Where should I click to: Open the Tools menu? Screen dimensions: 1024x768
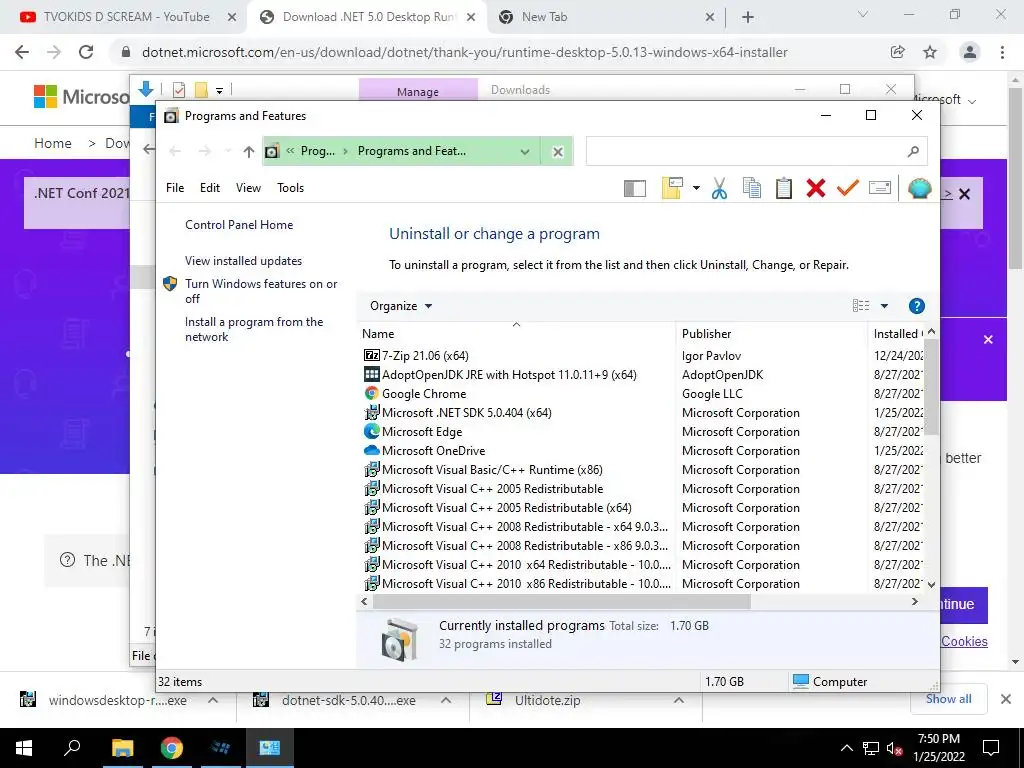(x=291, y=188)
